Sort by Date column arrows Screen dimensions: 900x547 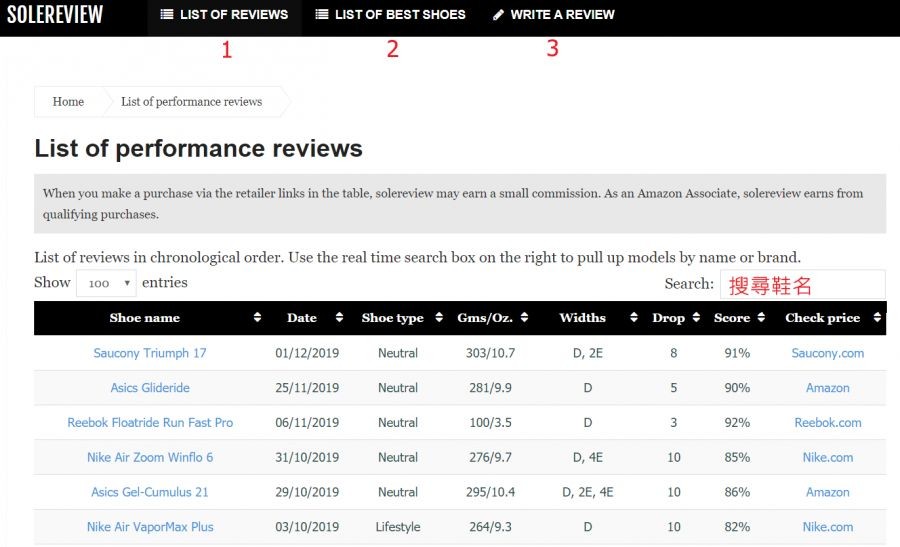point(339,317)
